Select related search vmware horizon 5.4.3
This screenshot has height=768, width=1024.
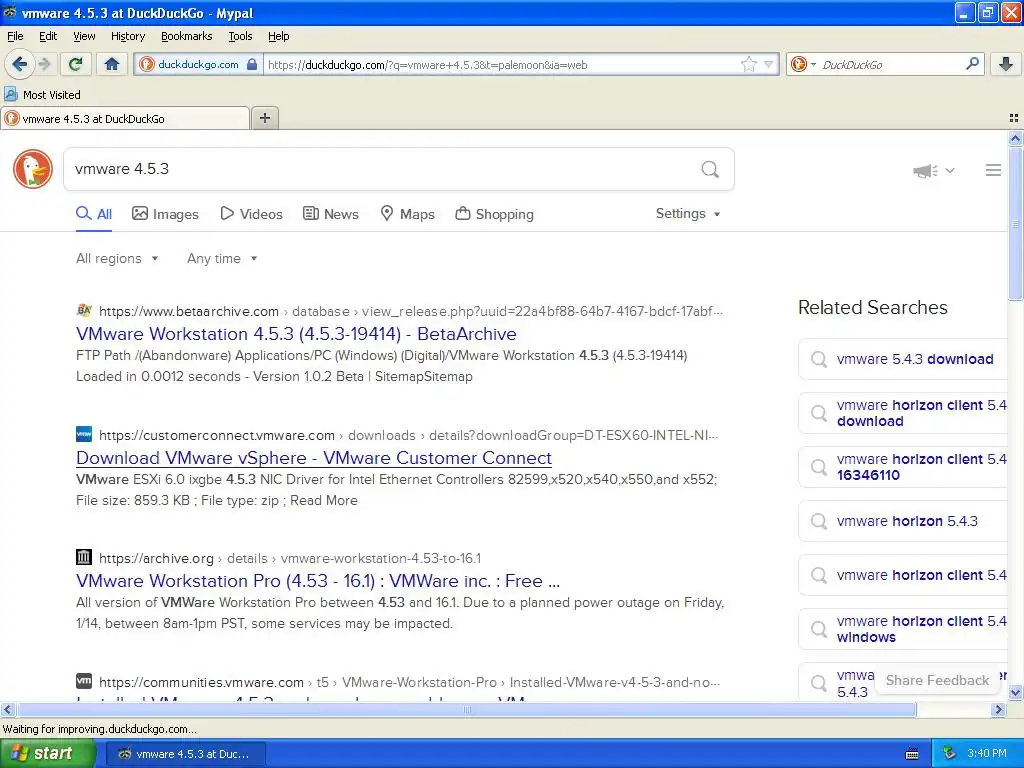(x=903, y=521)
